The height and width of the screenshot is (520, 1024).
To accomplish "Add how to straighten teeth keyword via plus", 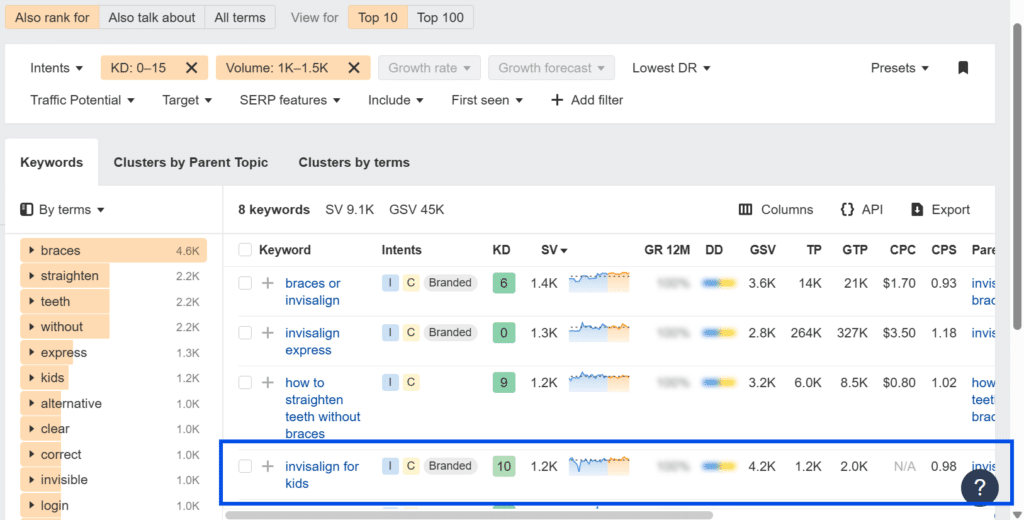I will click(268, 382).
